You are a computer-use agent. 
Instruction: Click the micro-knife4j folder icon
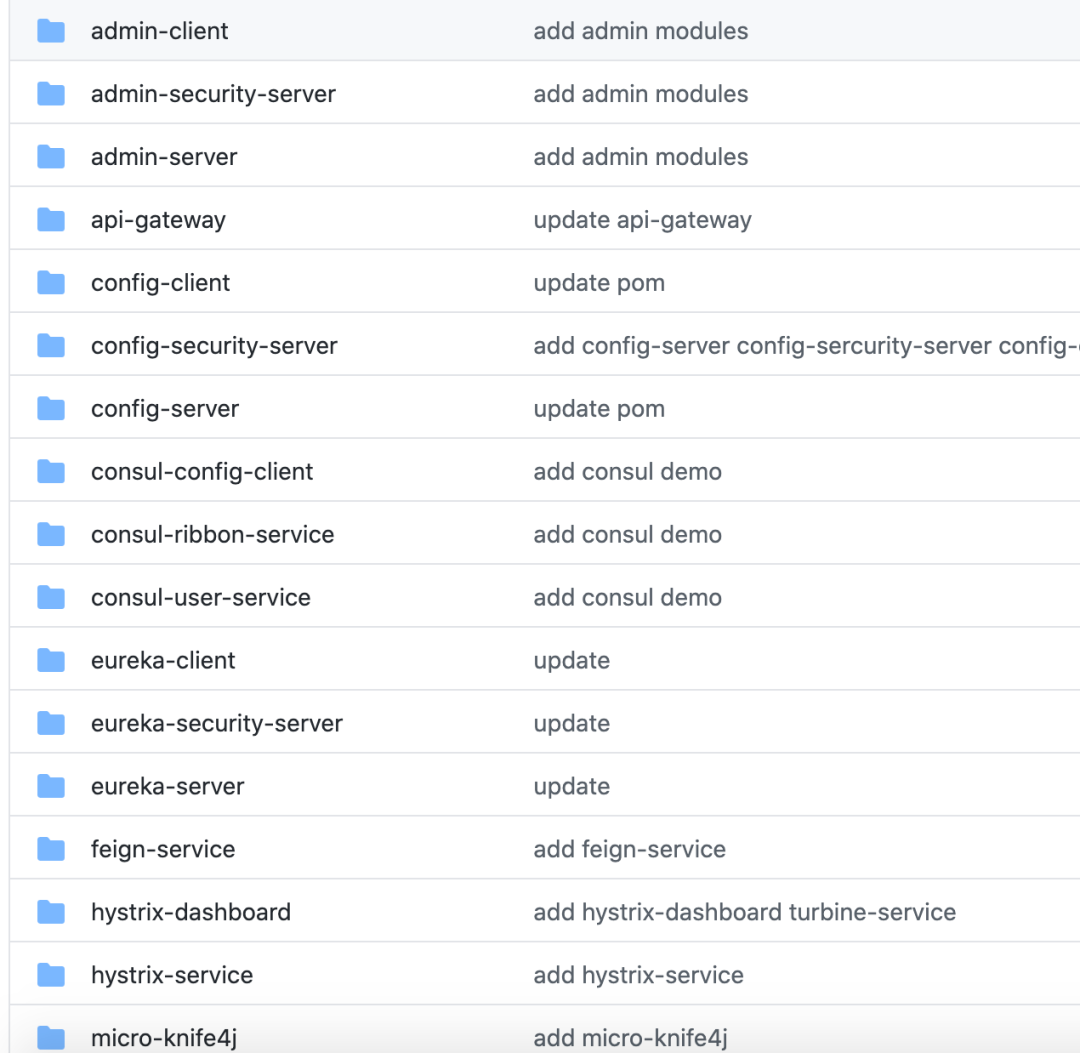[51, 1037]
